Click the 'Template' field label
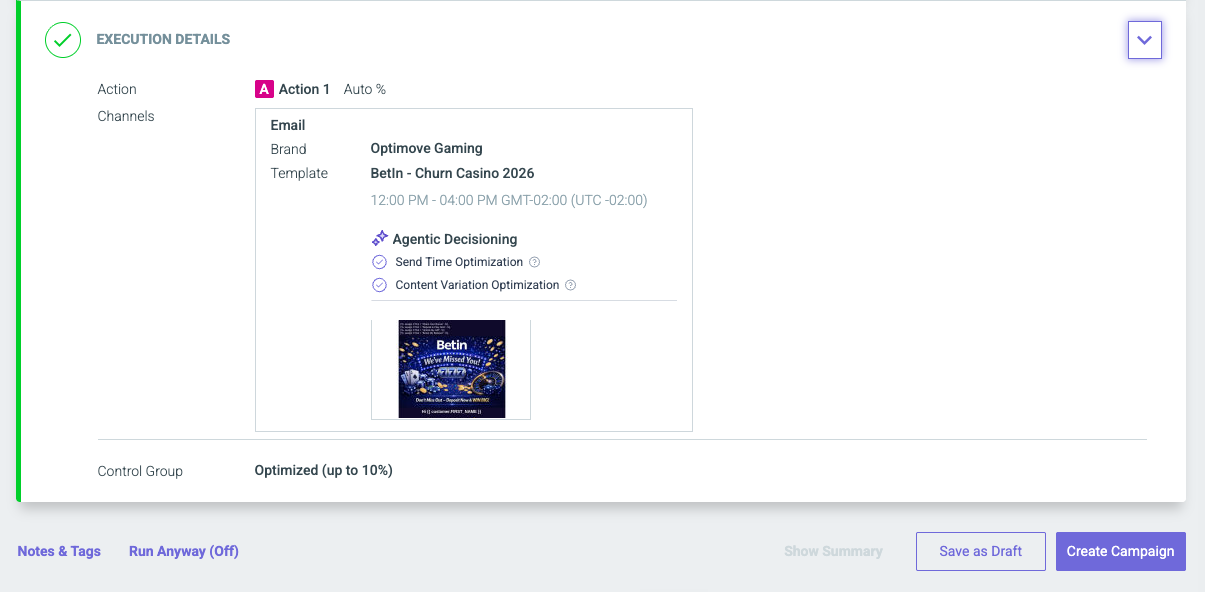This screenshot has height=592, width=1205. coord(299,173)
